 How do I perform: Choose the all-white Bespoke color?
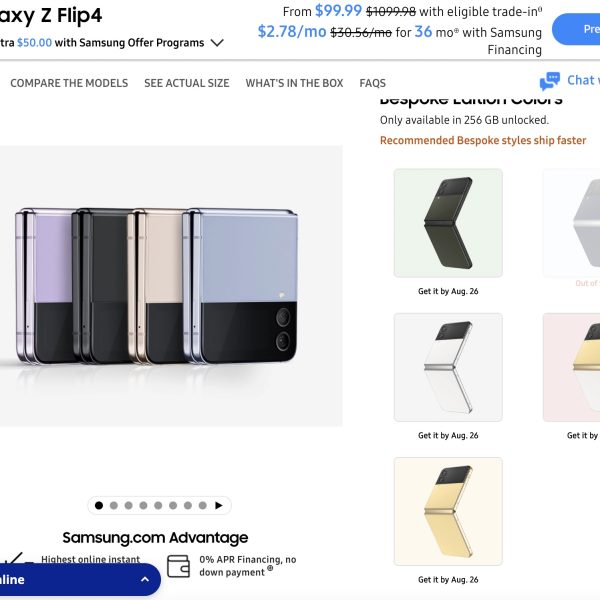pos(448,367)
